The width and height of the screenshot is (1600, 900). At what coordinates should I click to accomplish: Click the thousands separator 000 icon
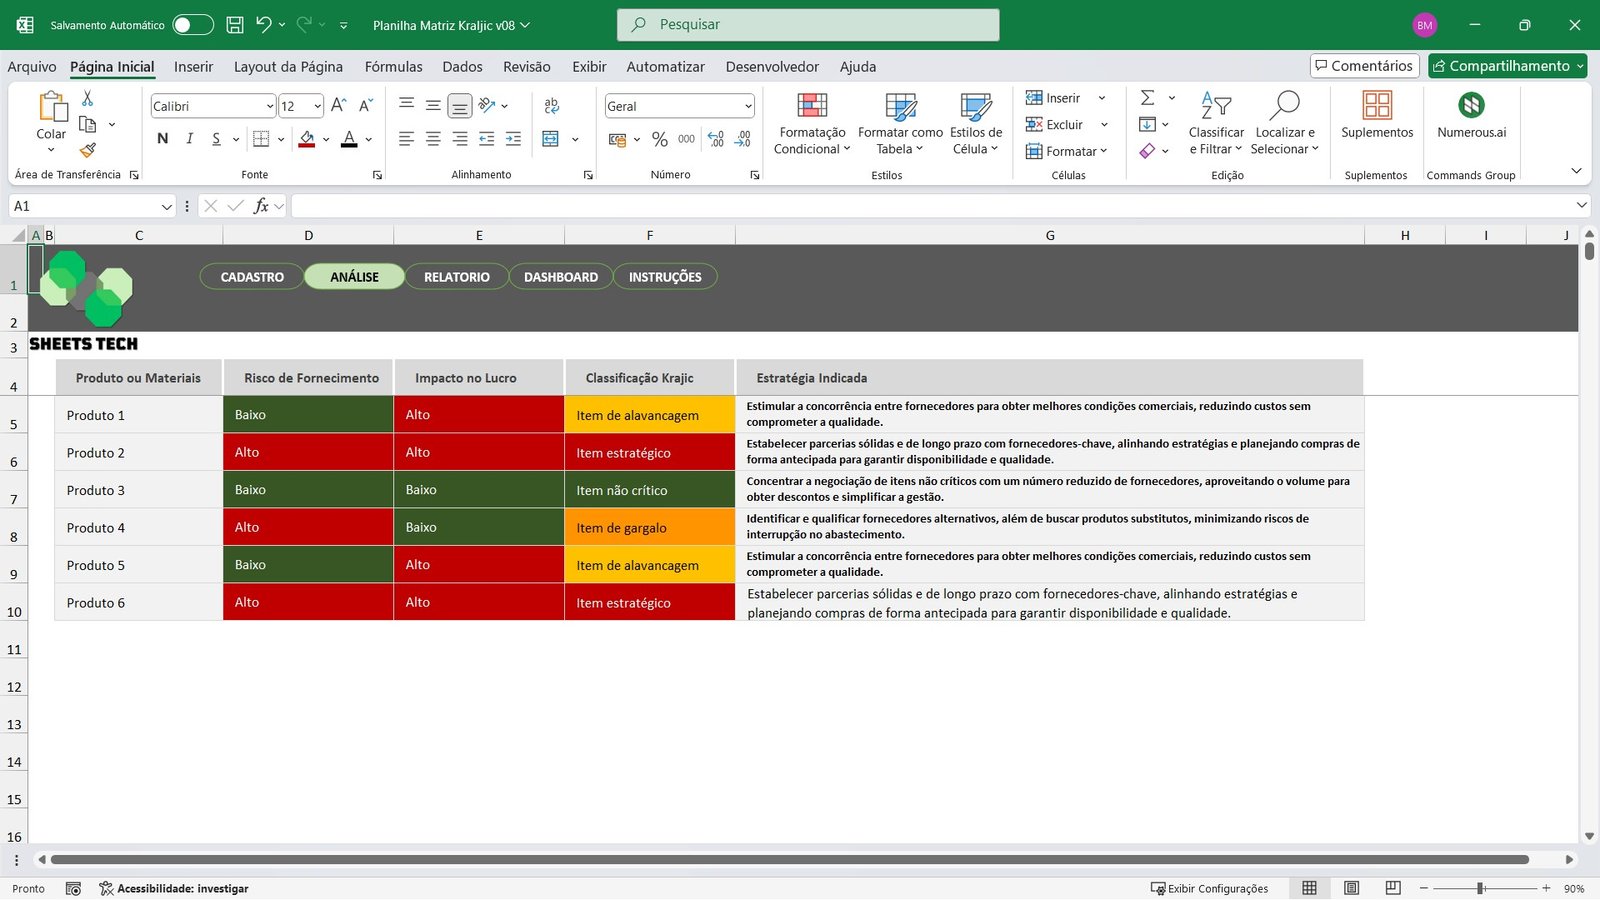[686, 139]
